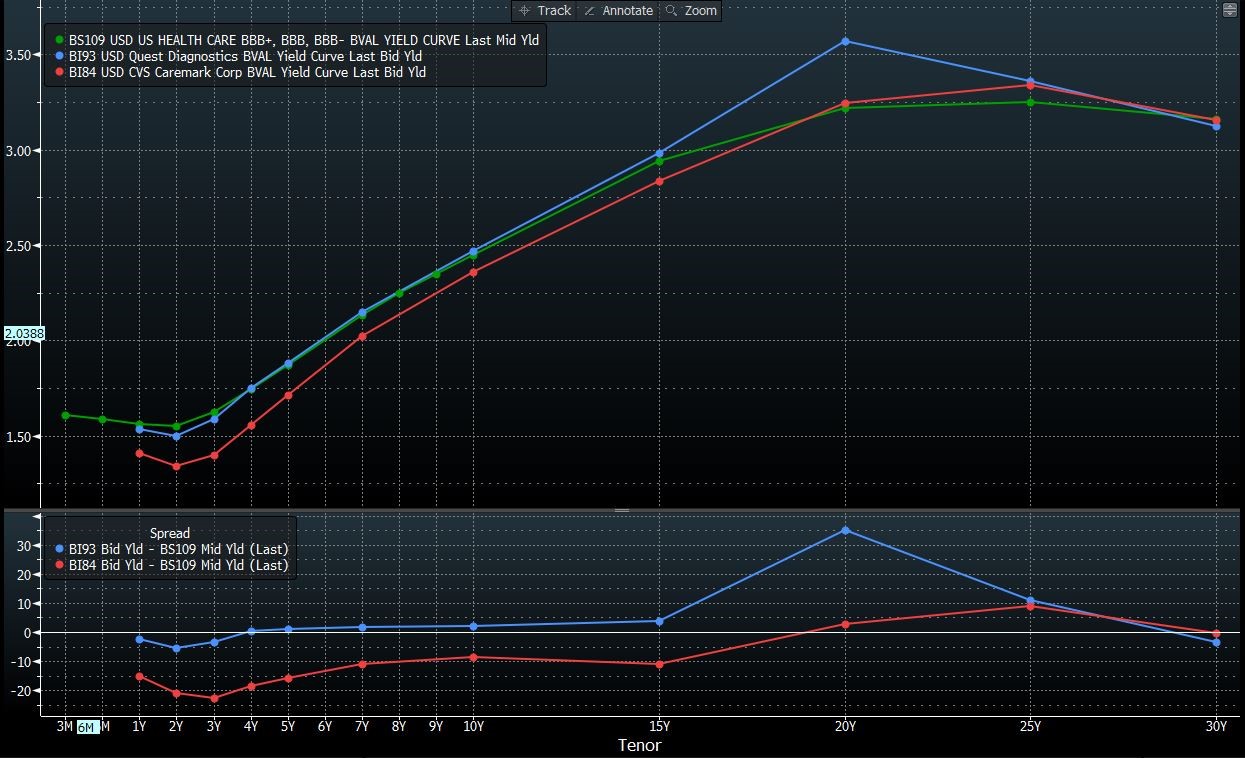1245x758 pixels.
Task: Click the panel resize icon at top right
Action: tap(1230, 10)
